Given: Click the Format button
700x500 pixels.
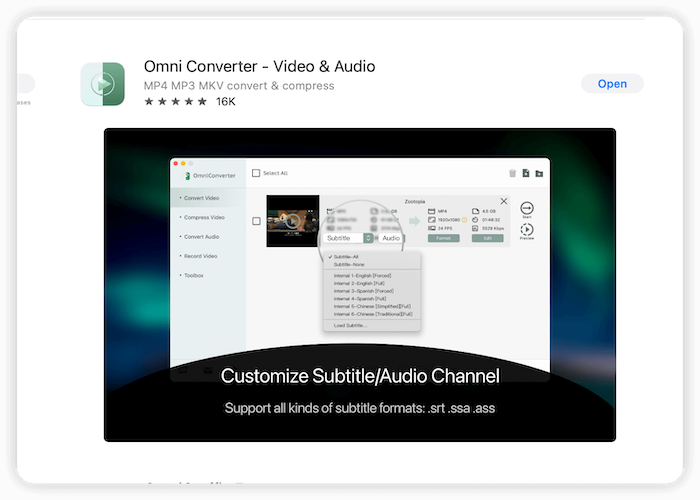Looking at the screenshot, I should point(442,238).
